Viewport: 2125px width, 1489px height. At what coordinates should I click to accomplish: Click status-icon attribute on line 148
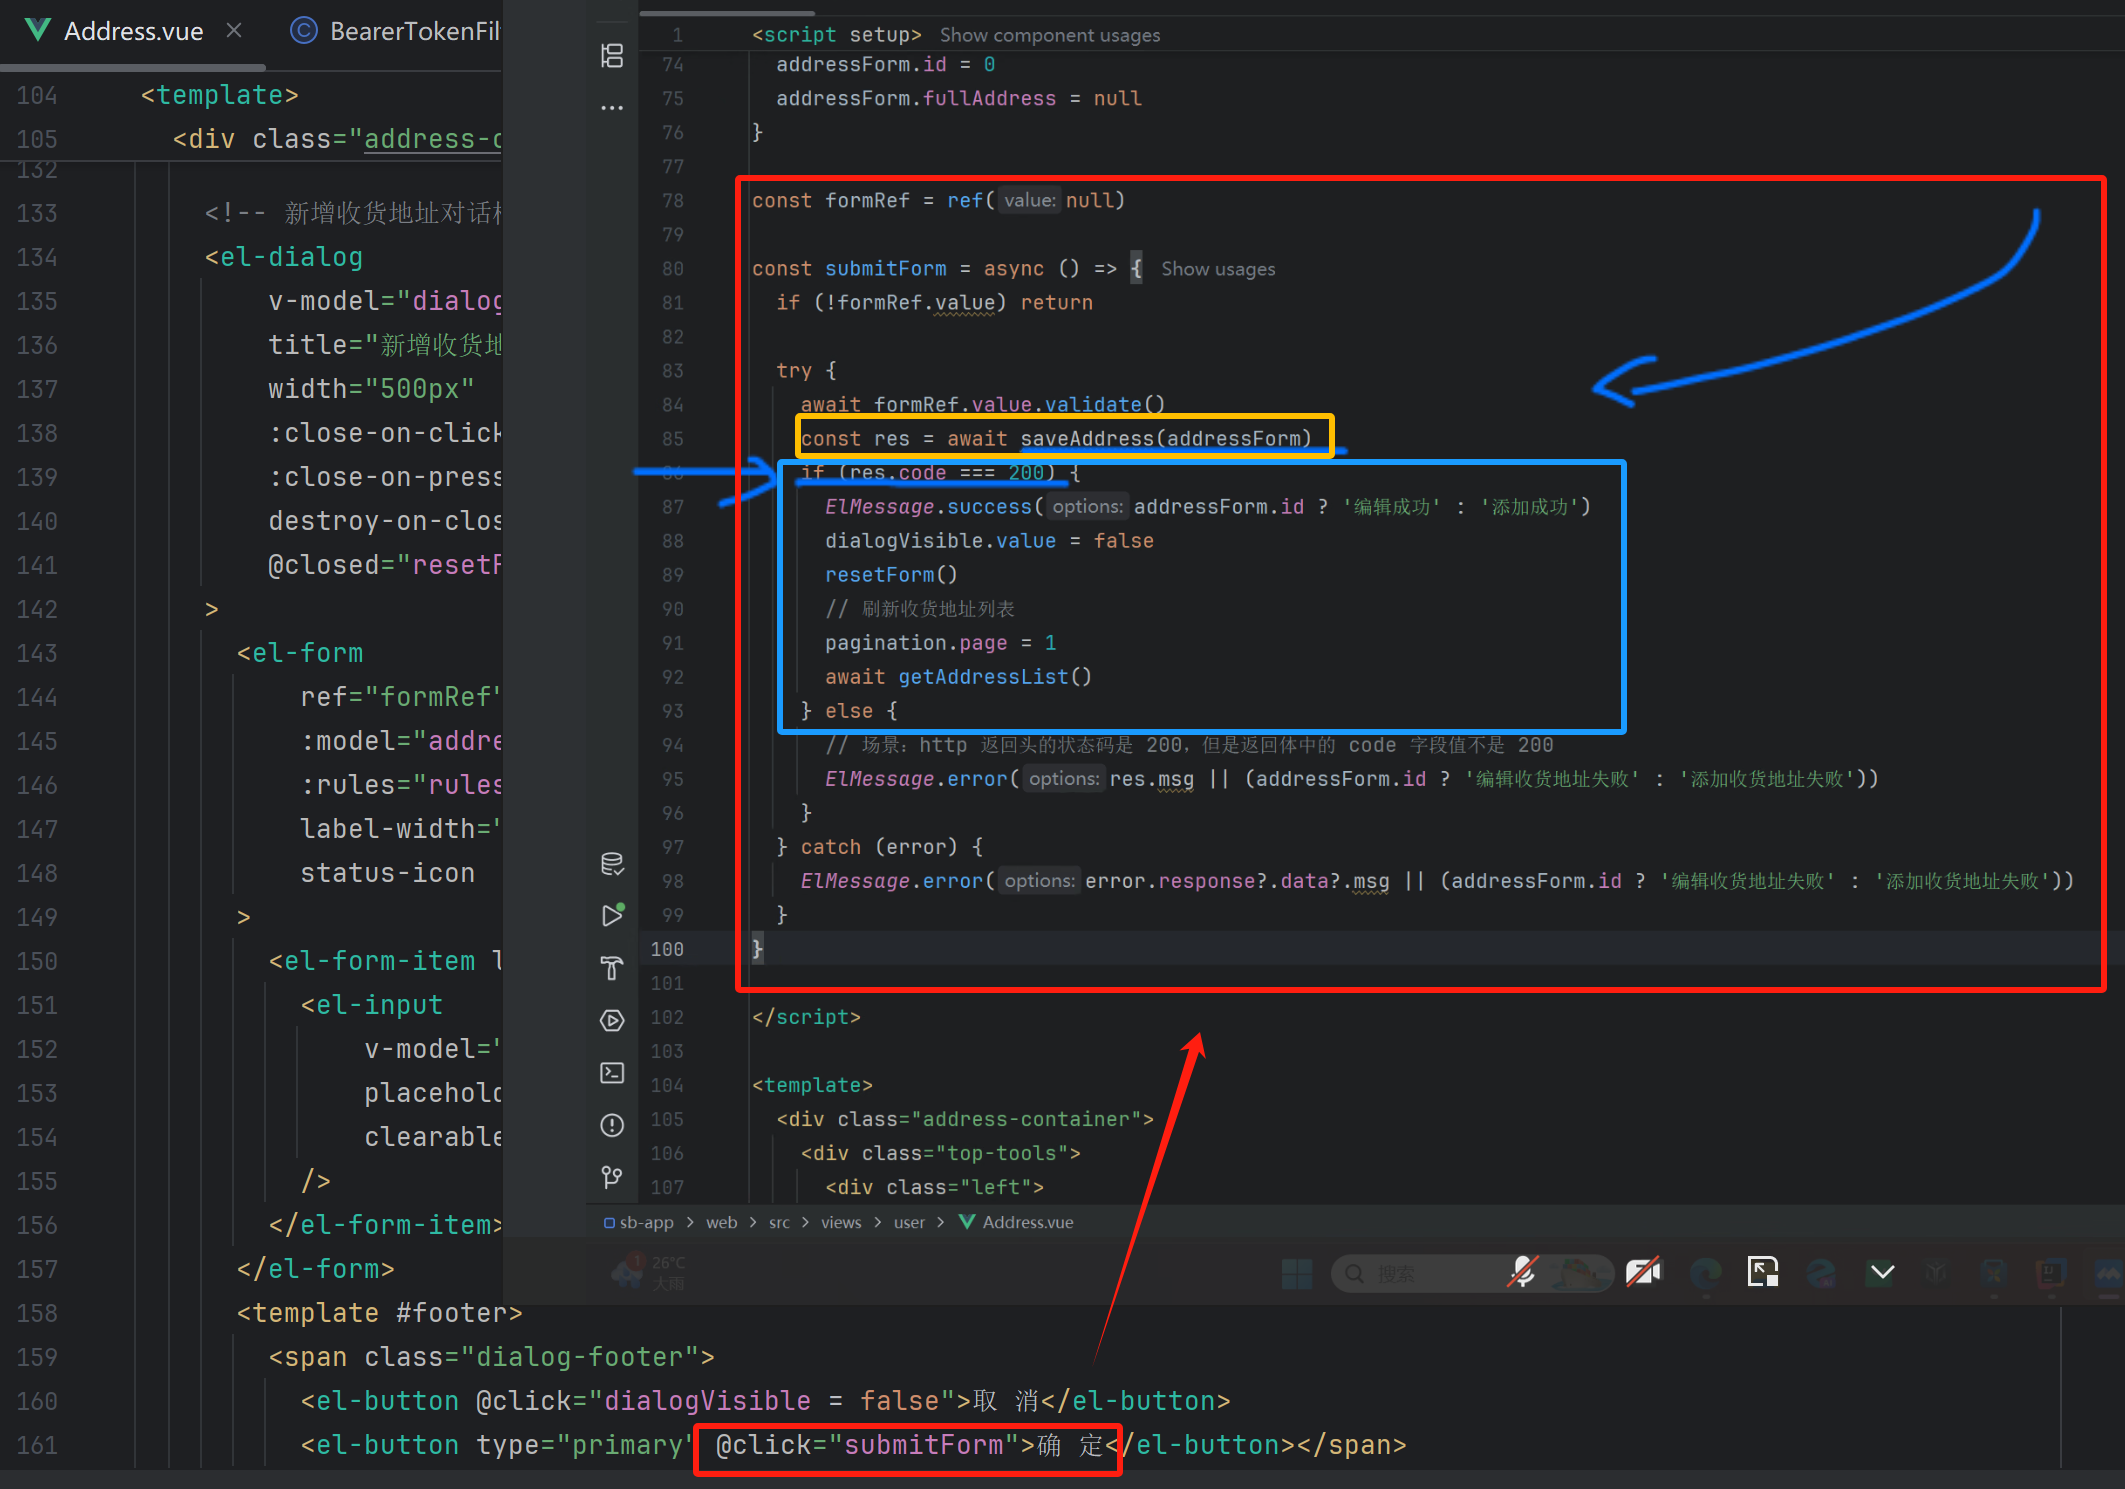click(x=387, y=873)
